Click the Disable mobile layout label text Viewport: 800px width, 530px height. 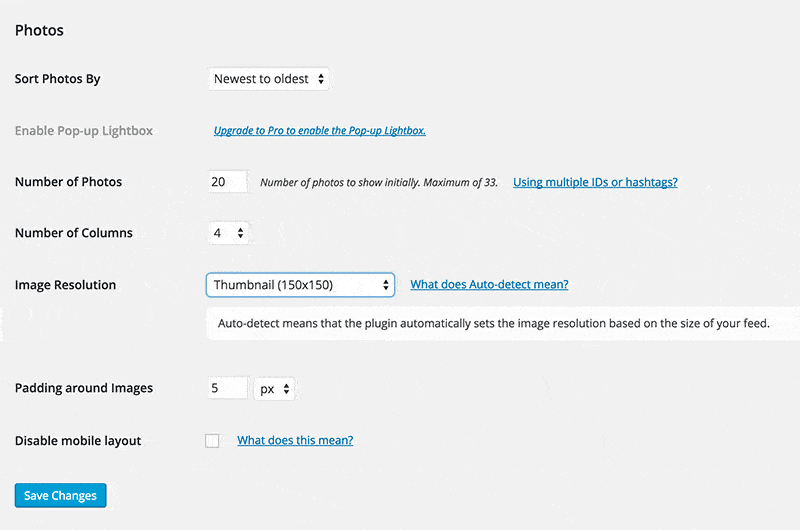pos(78,441)
